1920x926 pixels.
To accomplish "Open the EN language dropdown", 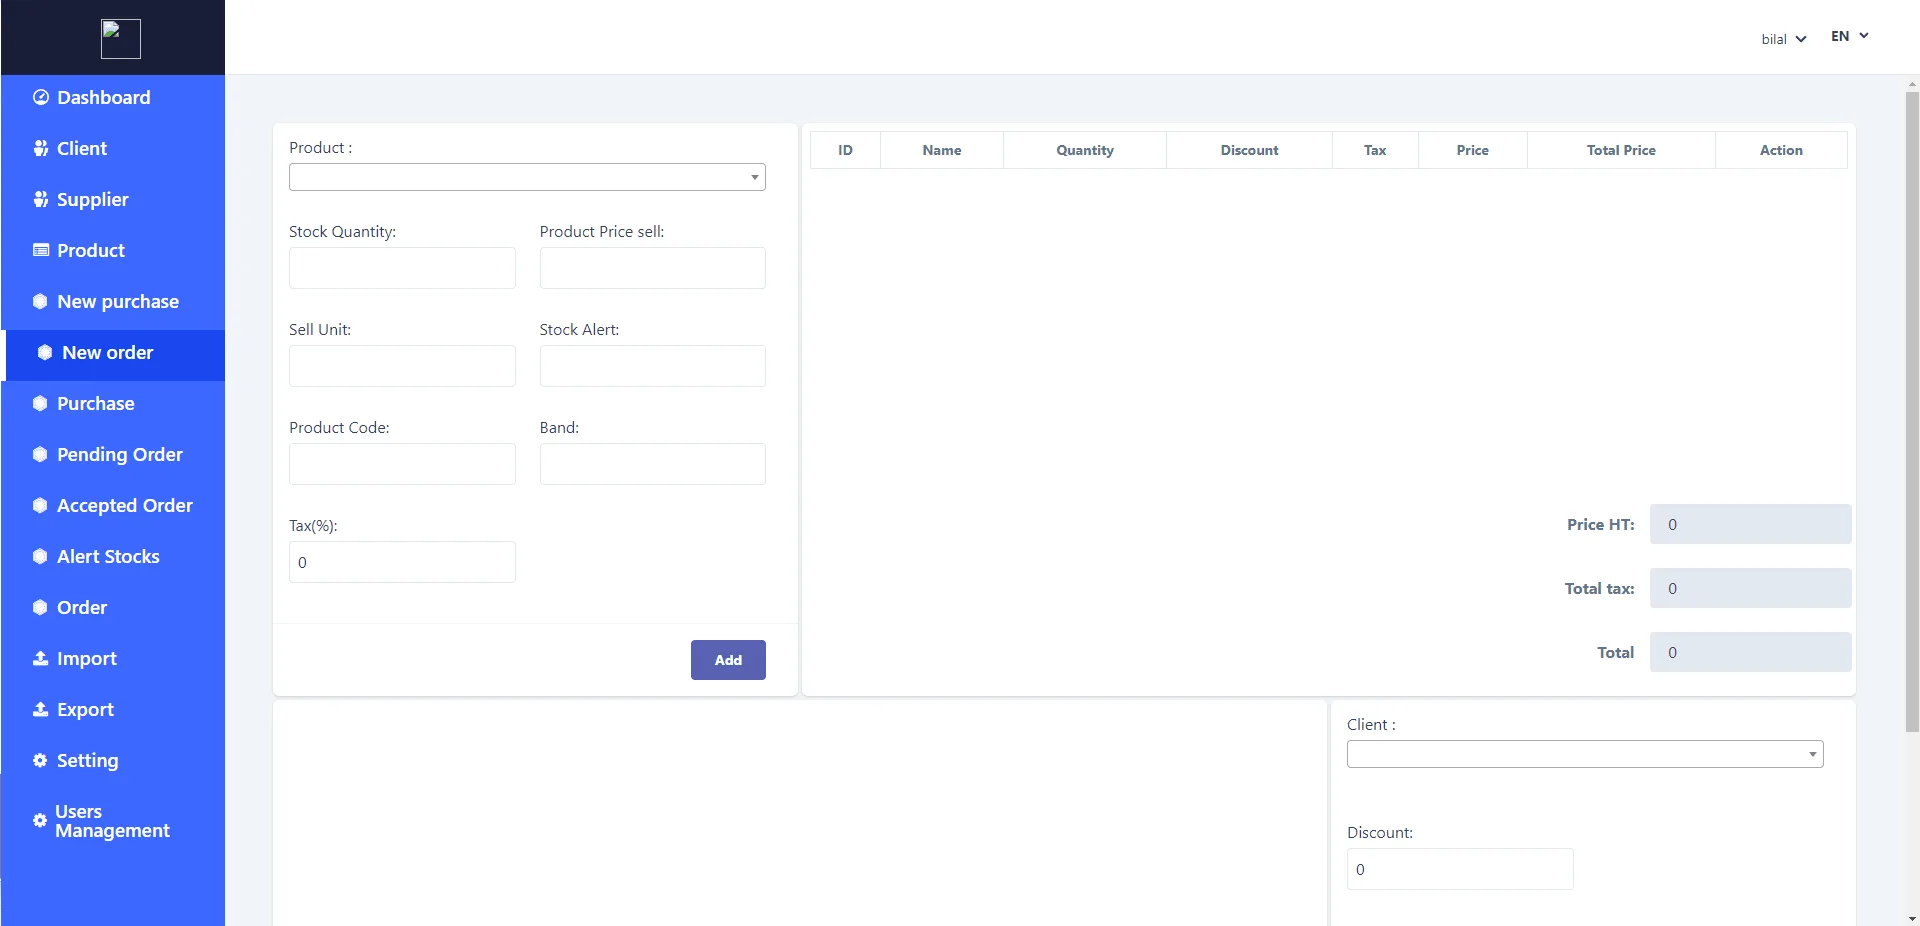I will click(1850, 36).
